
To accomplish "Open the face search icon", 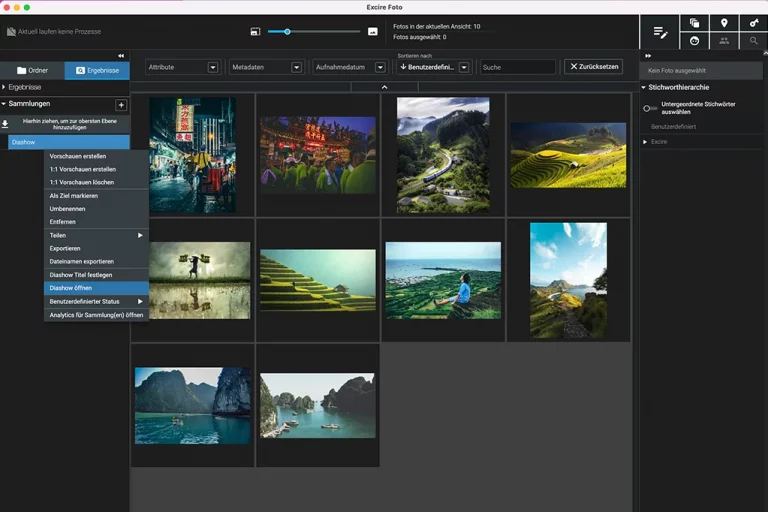I will [694, 41].
